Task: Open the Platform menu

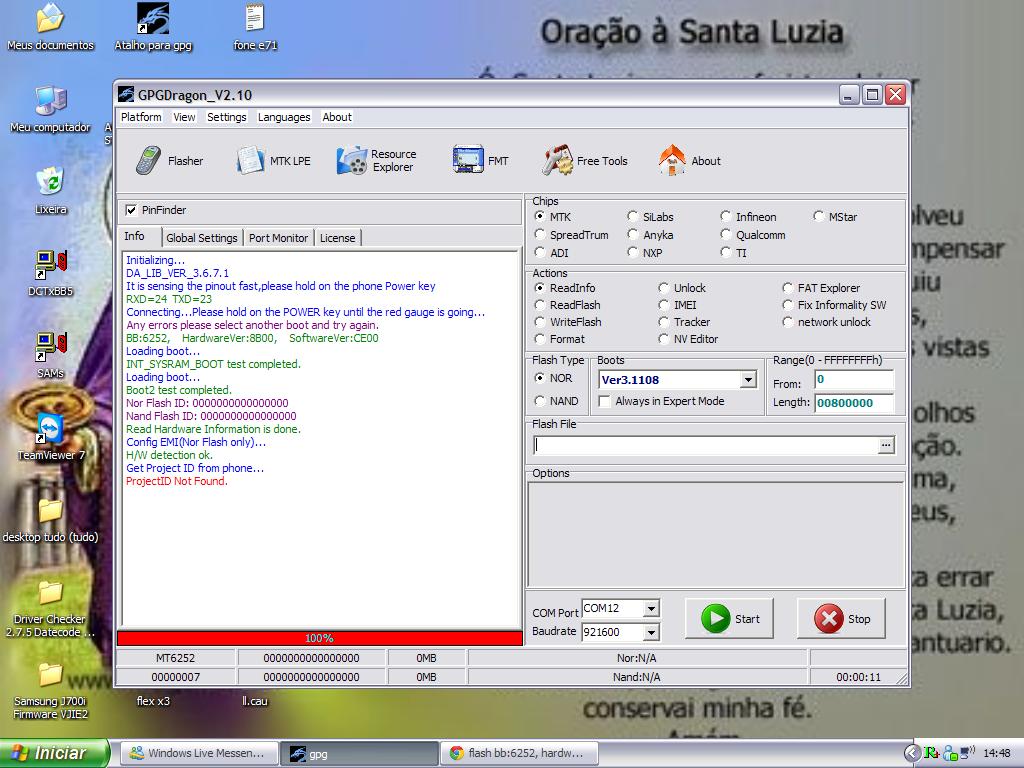Action: [141, 117]
